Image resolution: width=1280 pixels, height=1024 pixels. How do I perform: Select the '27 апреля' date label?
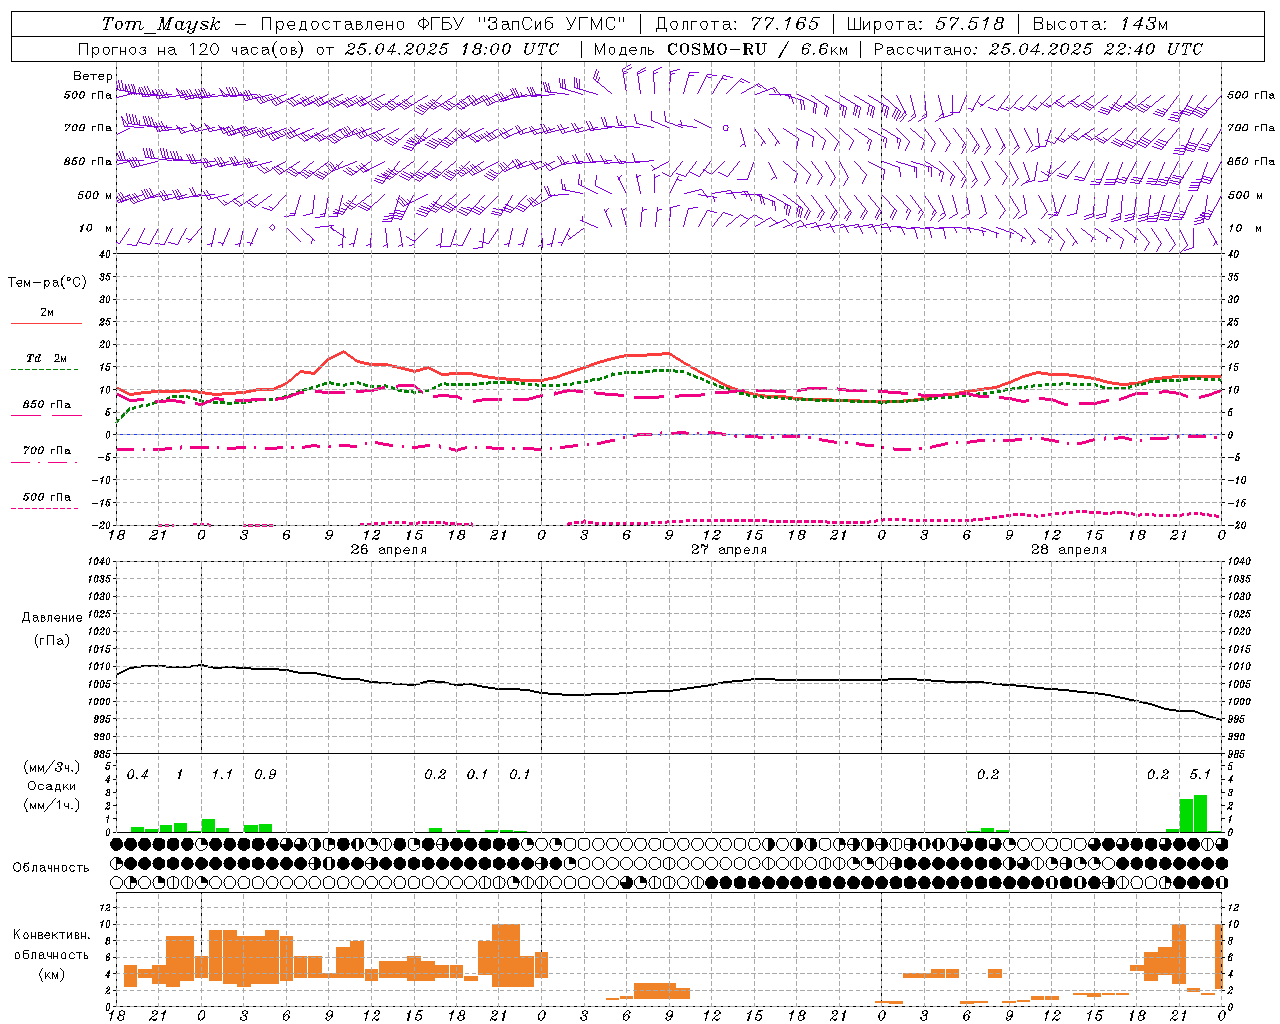[729, 550]
